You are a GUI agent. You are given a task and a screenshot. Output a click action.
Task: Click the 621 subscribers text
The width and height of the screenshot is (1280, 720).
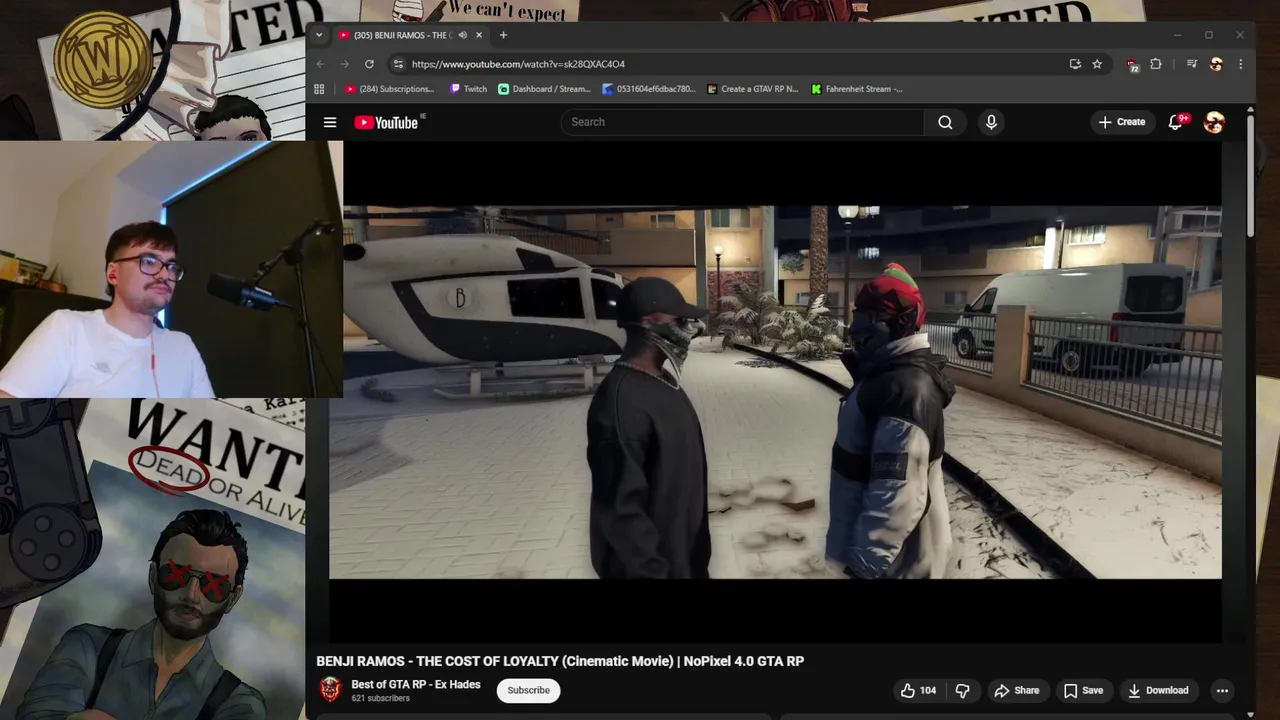(380, 699)
